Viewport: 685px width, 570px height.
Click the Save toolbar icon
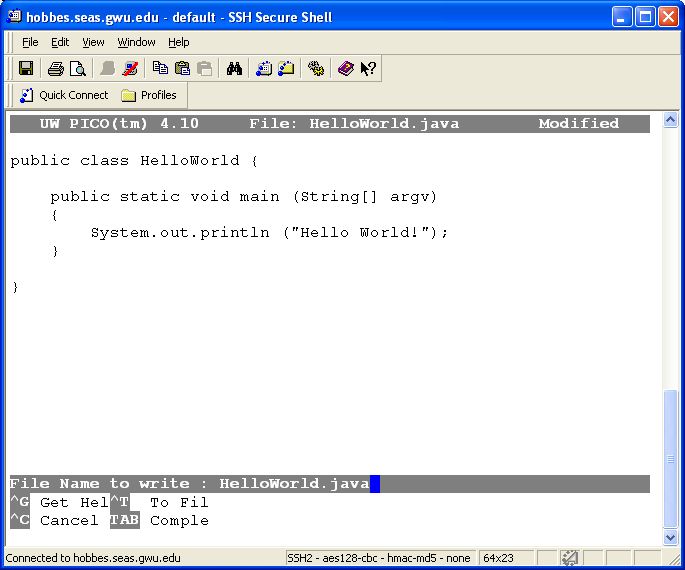tap(26, 69)
